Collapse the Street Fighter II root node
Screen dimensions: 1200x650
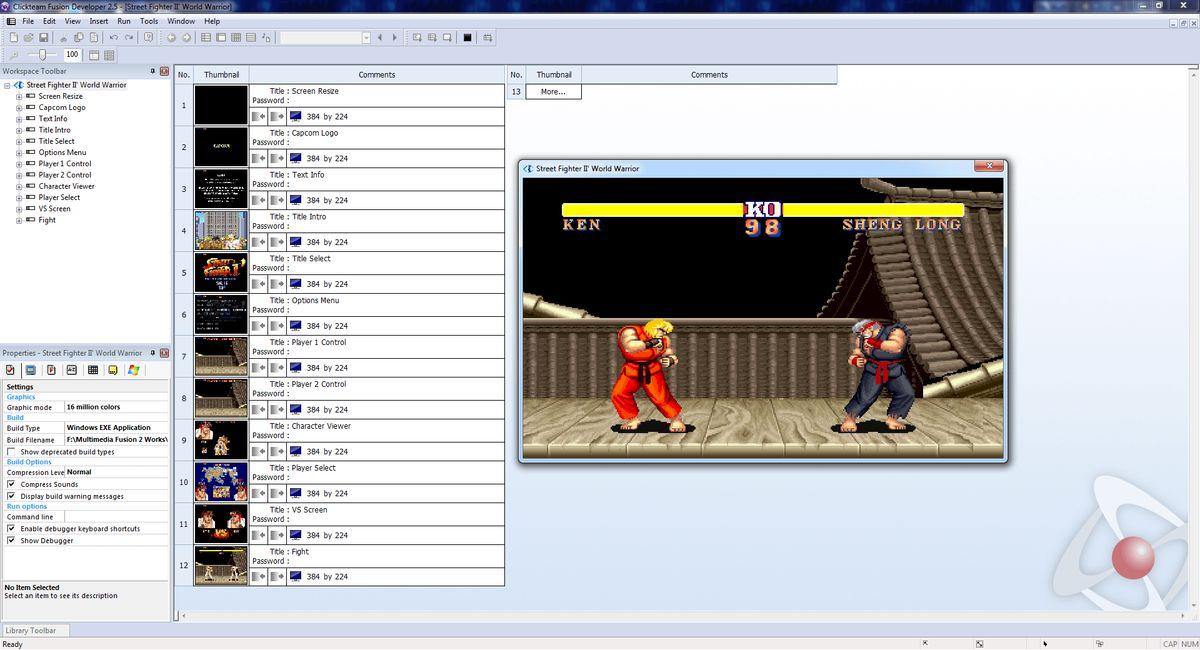(7, 85)
